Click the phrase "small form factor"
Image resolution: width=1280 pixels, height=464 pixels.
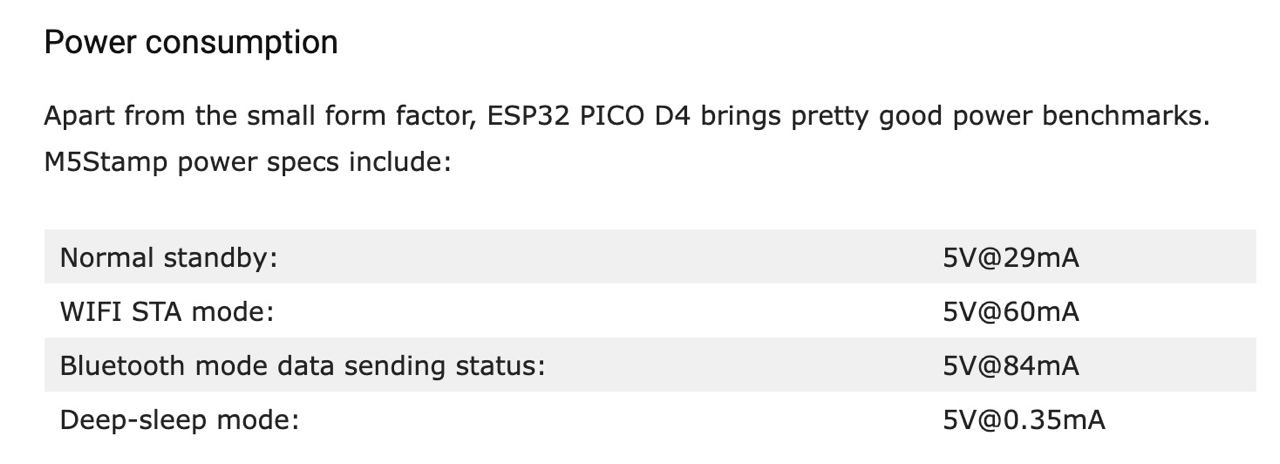click(356, 116)
